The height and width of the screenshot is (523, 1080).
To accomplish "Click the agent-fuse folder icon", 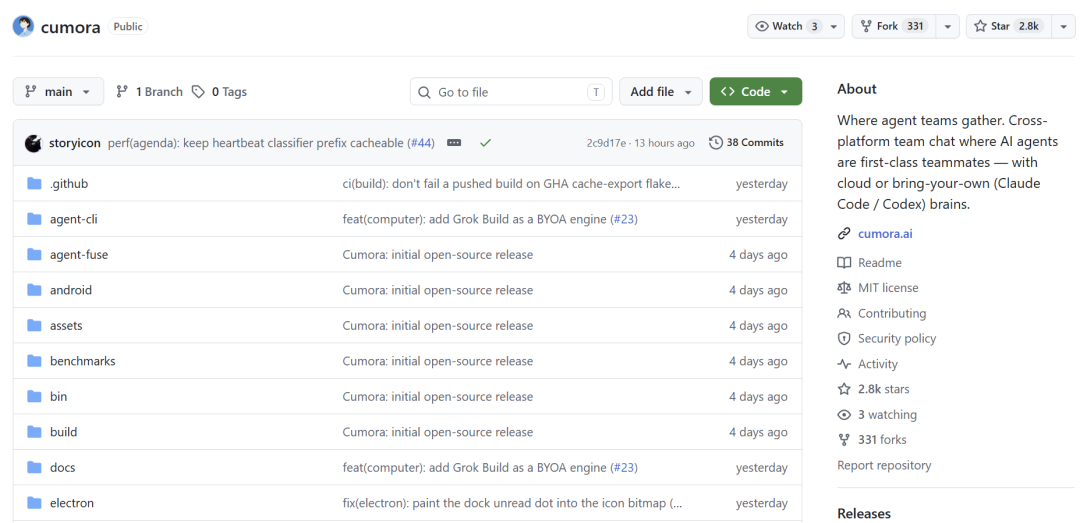I will pyautogui.click(x=34, y=255).
